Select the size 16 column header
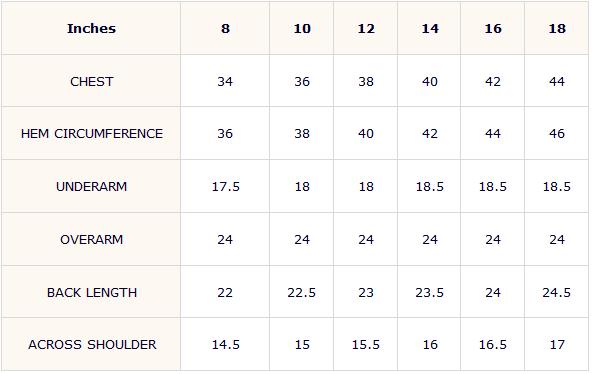592x374 pixels. pos(493,28)
